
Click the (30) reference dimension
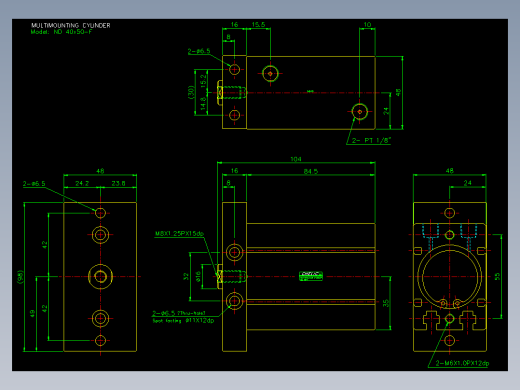coord(191,92)
